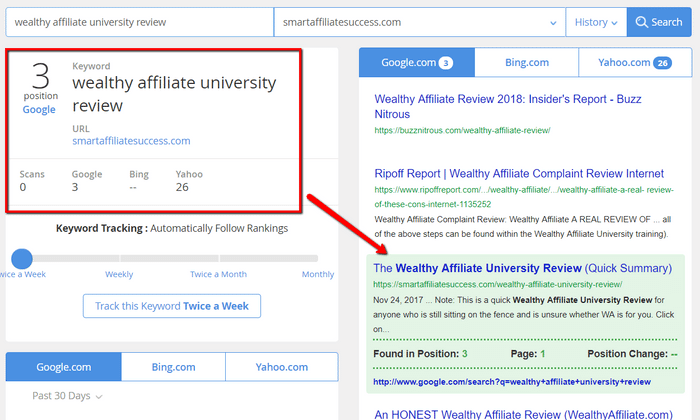Viewport: 700px width, 420px height.
Task: Click the Bing -- ranking value
Action: [133, 187]
